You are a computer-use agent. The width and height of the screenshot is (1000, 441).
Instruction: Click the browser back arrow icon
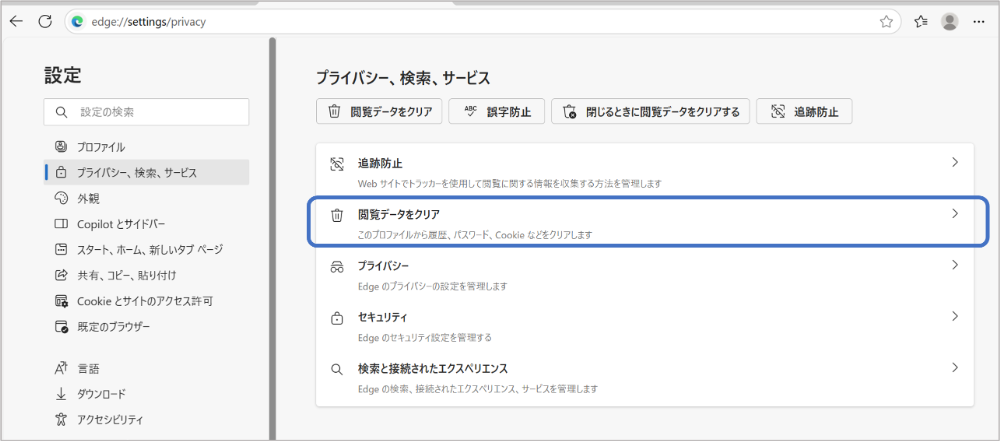pyautogui.click(x=17, y=22)
